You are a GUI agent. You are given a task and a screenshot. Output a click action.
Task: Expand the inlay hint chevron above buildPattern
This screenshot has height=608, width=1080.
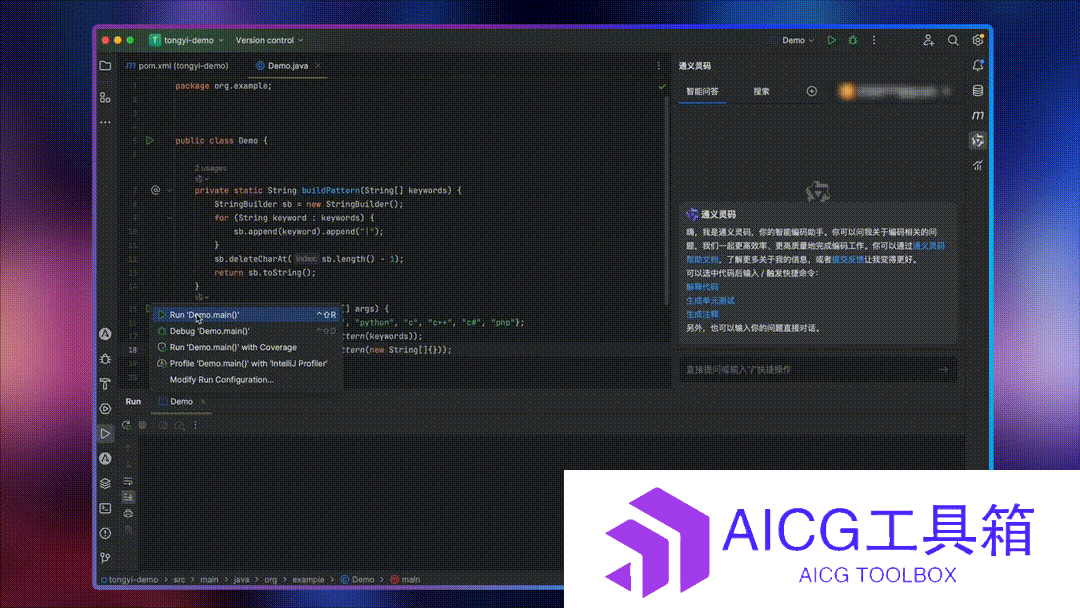coord(207,178)
